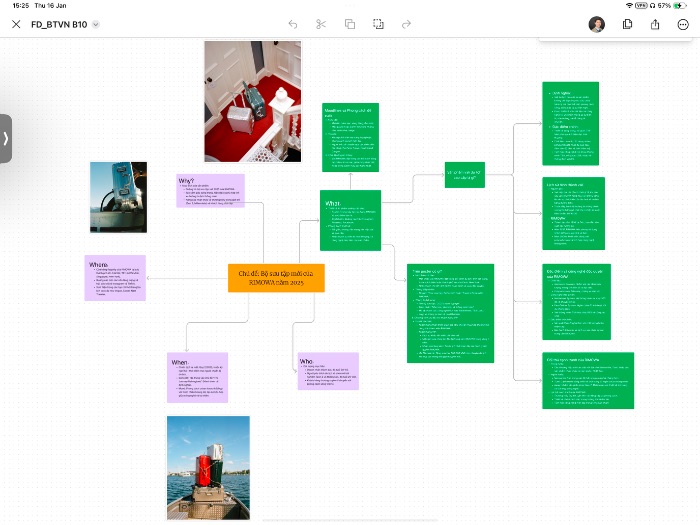
Task: Click the scissors cut icon
Action: point(321,24)
